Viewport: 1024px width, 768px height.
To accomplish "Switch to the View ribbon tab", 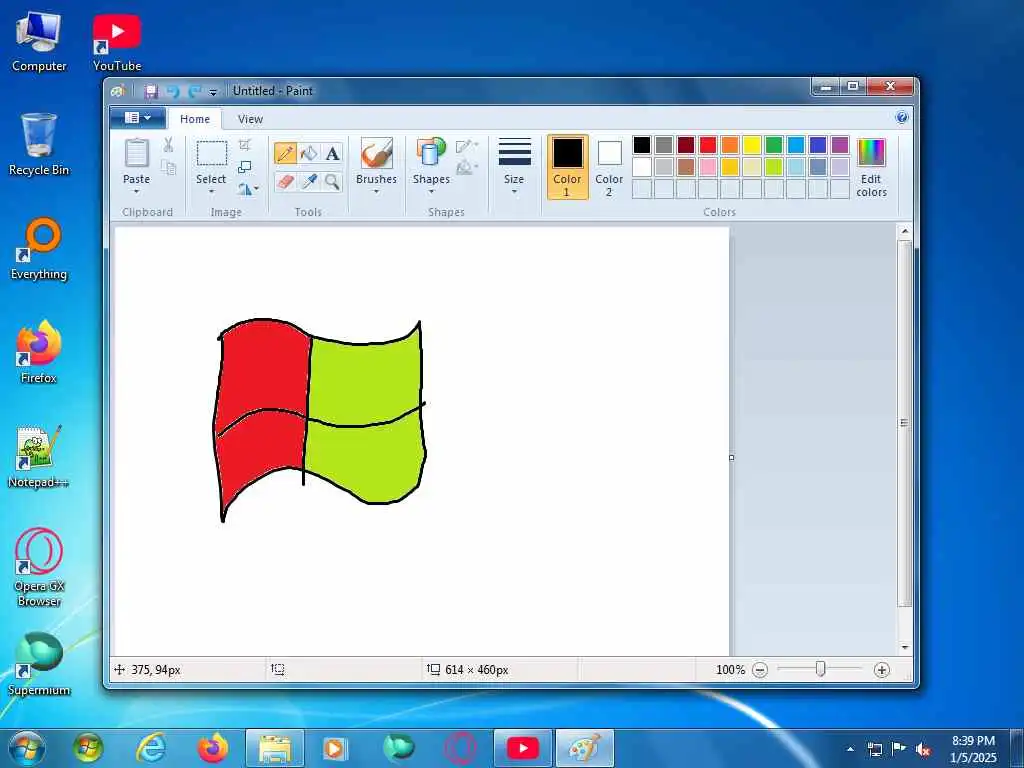I will (x=250, y=119).
